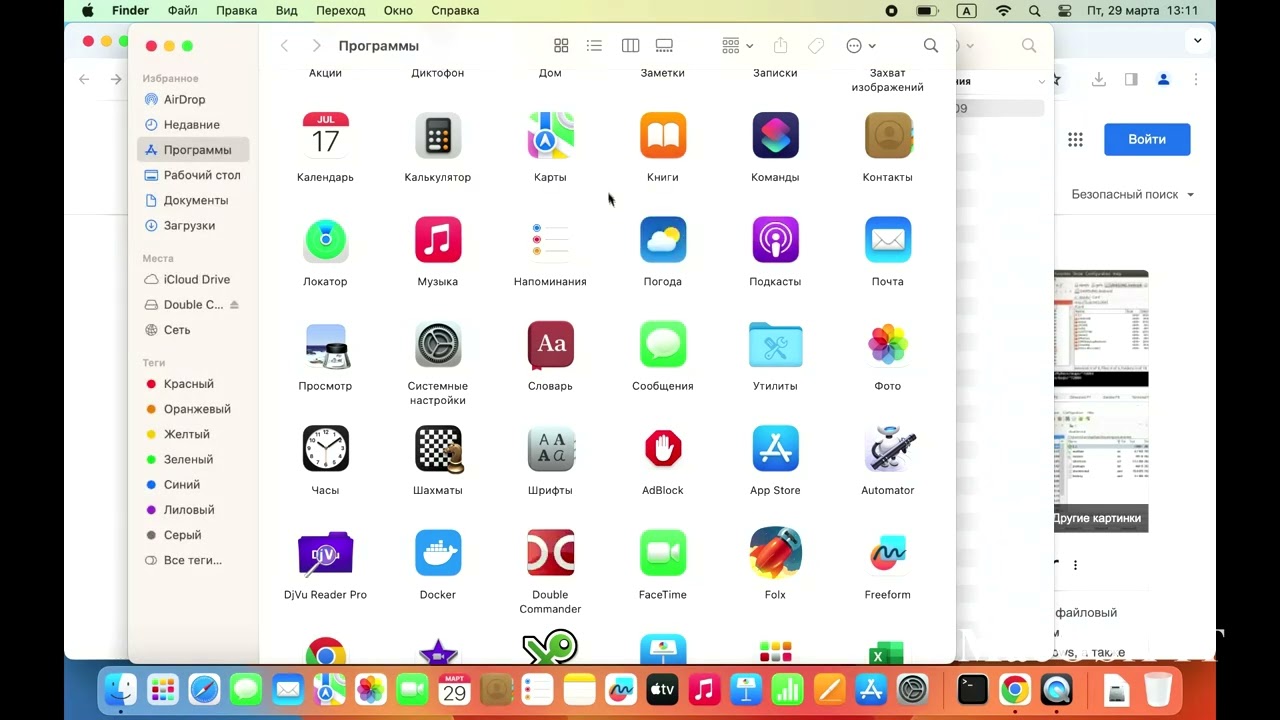Click the Локатор app icon
The image size is (1280, 720).
(325, 240)
